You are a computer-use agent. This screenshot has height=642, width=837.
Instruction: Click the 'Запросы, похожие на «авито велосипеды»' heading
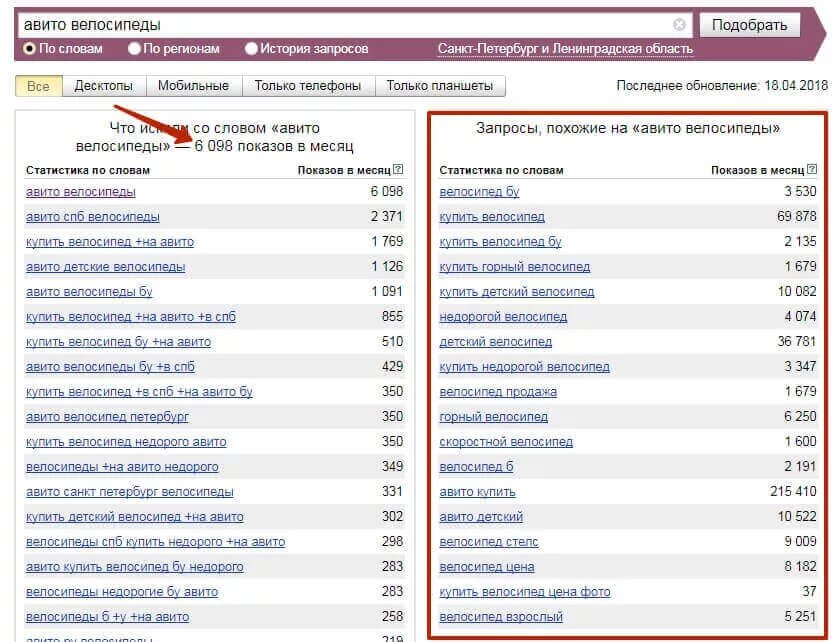click(x=628, y=128)
